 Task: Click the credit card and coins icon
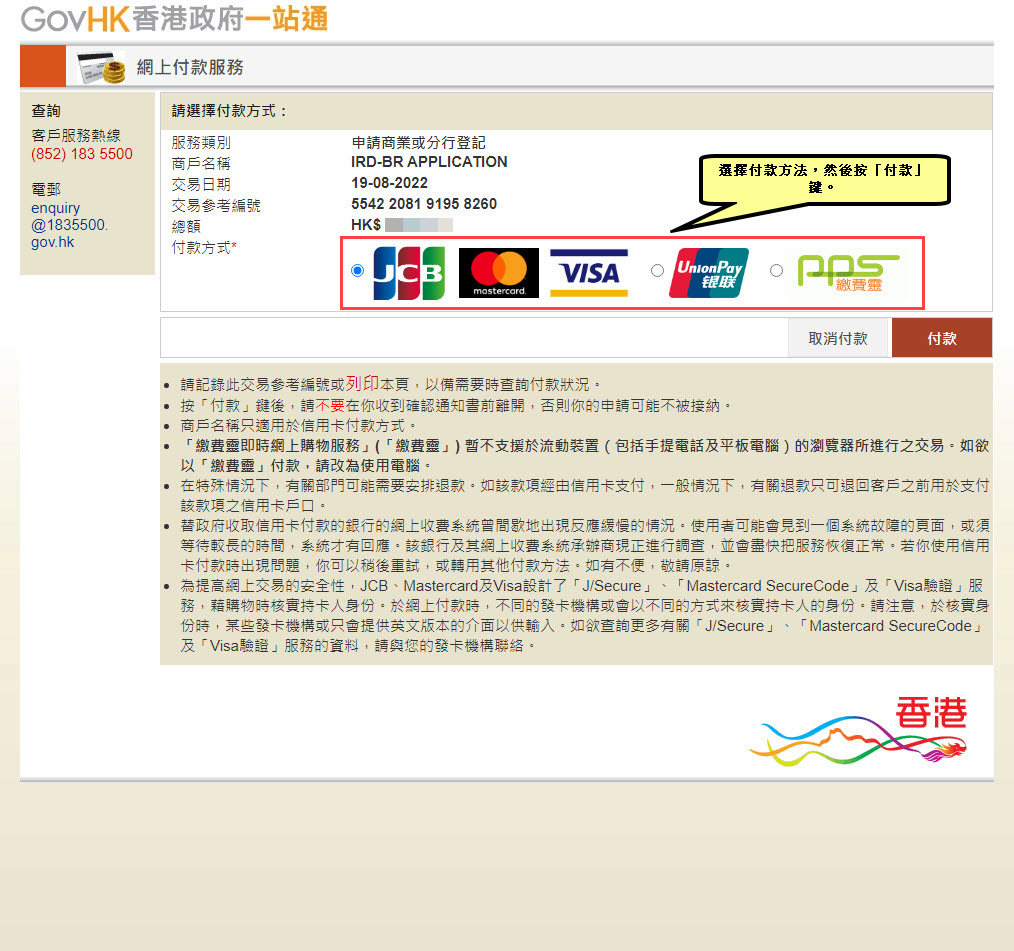pyautogui.click(x=101, y=67)
